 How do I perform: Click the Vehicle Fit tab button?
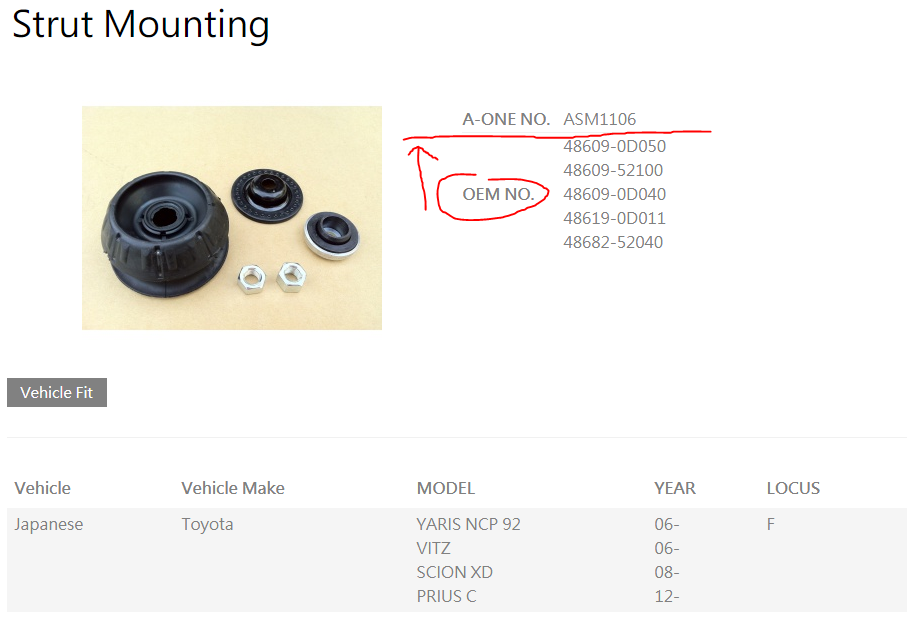point(57,393)
